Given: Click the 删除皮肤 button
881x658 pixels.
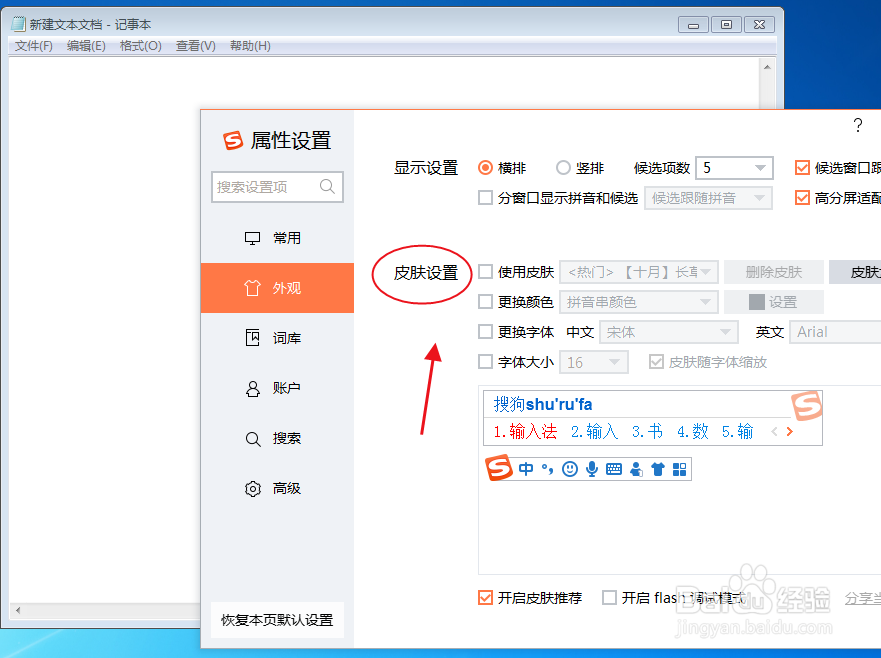Looking at the screenshot, I should pos(774,272).
